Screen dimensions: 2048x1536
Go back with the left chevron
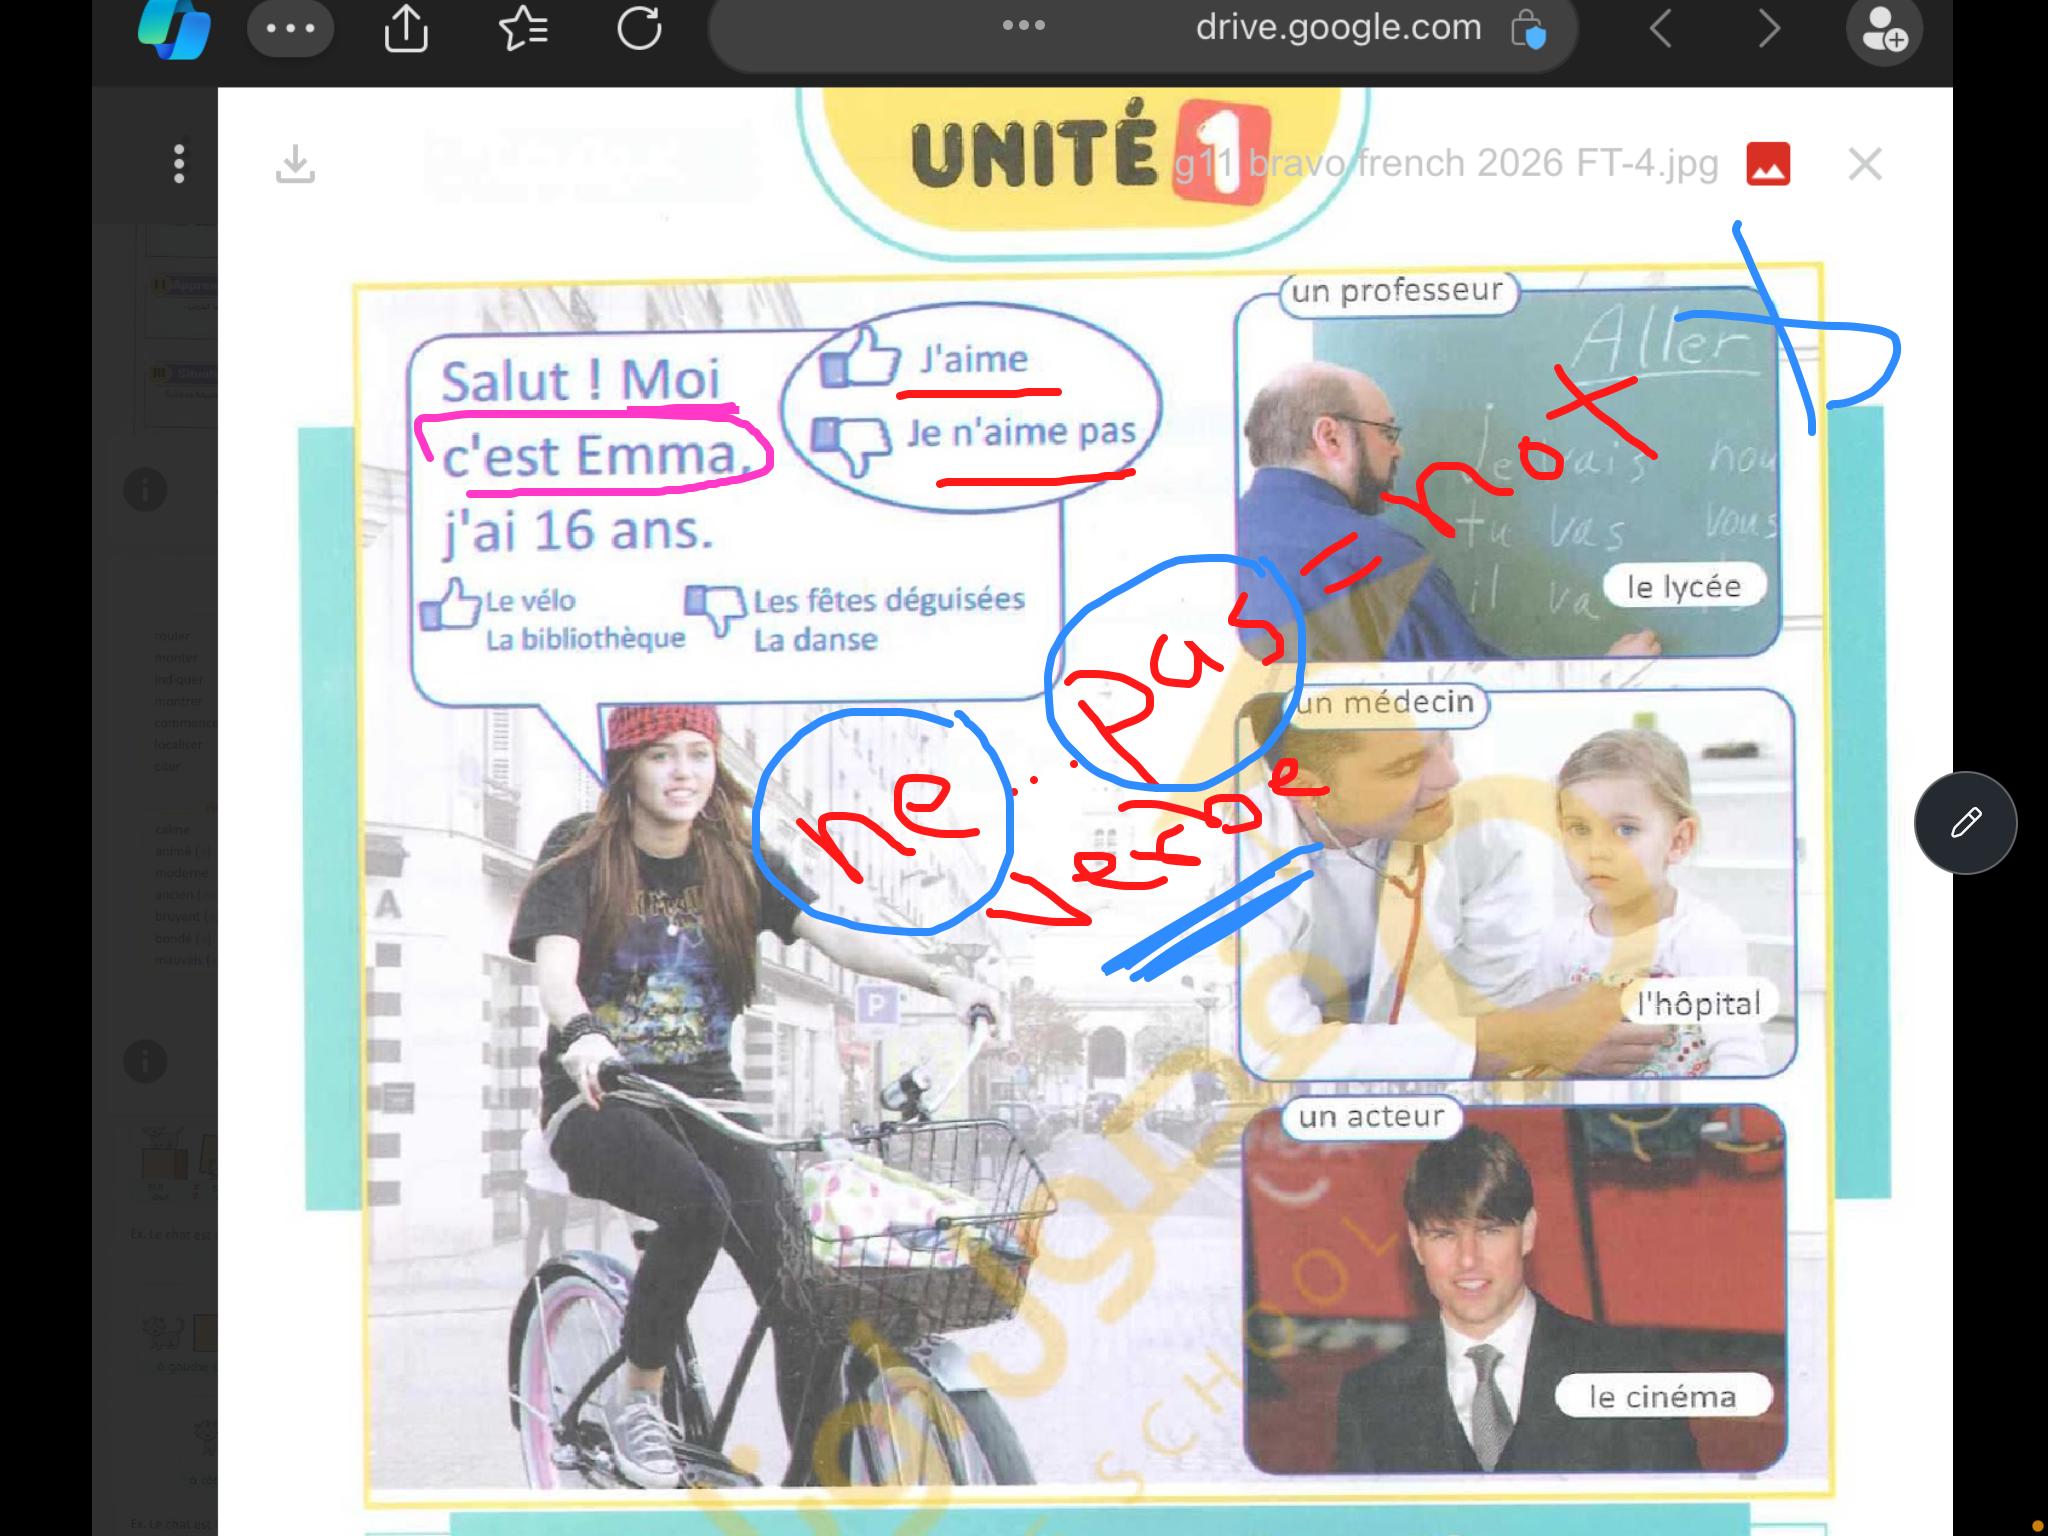point(1660,29)
